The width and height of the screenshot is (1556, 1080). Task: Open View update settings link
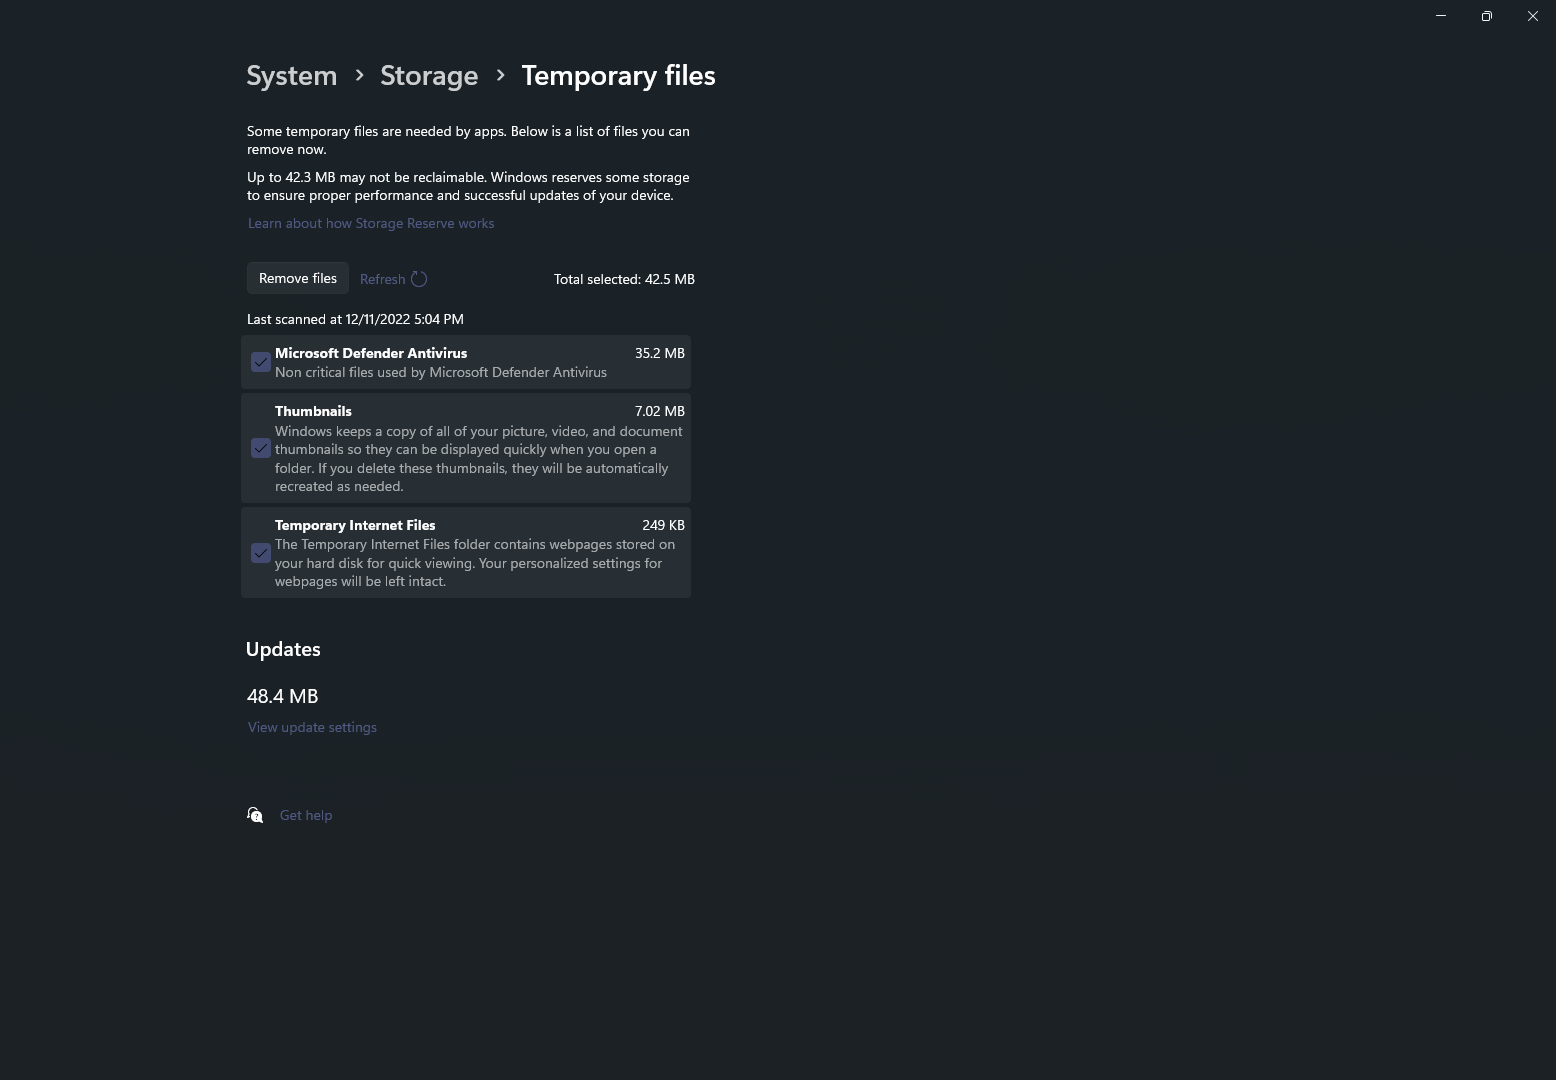pos(312,727)
